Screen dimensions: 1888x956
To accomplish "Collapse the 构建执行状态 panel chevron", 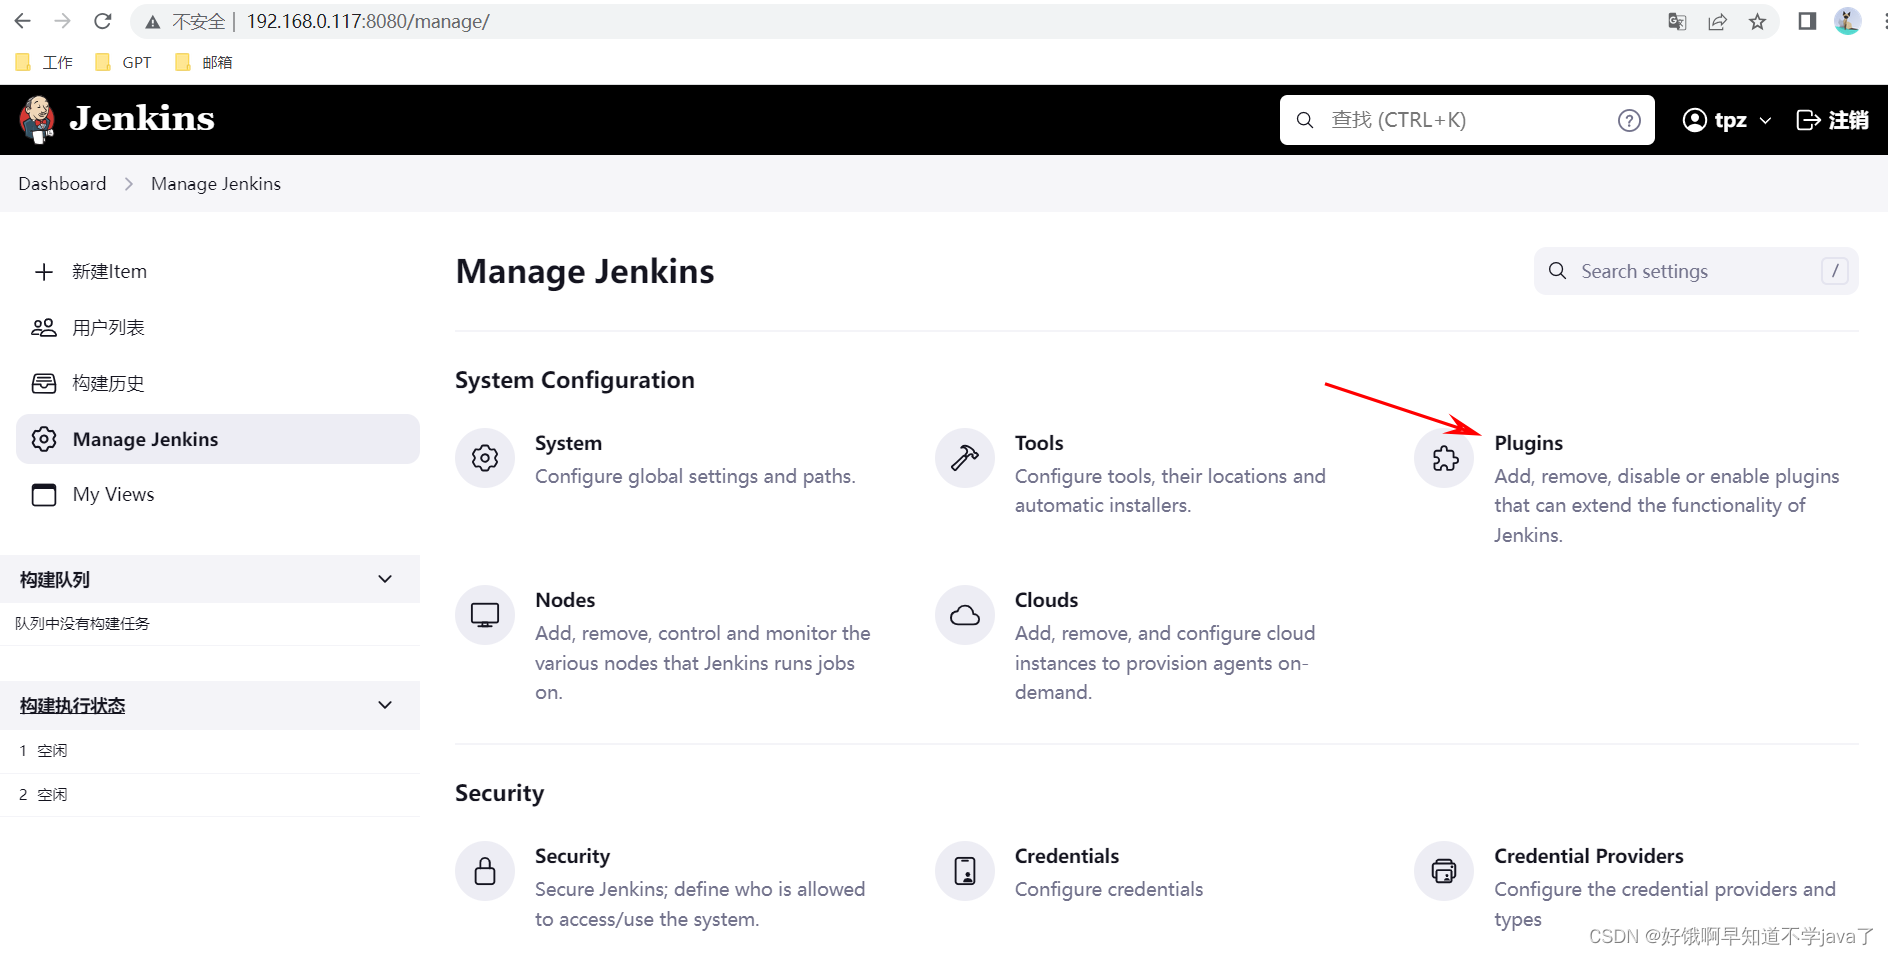I will coord(385,705).
